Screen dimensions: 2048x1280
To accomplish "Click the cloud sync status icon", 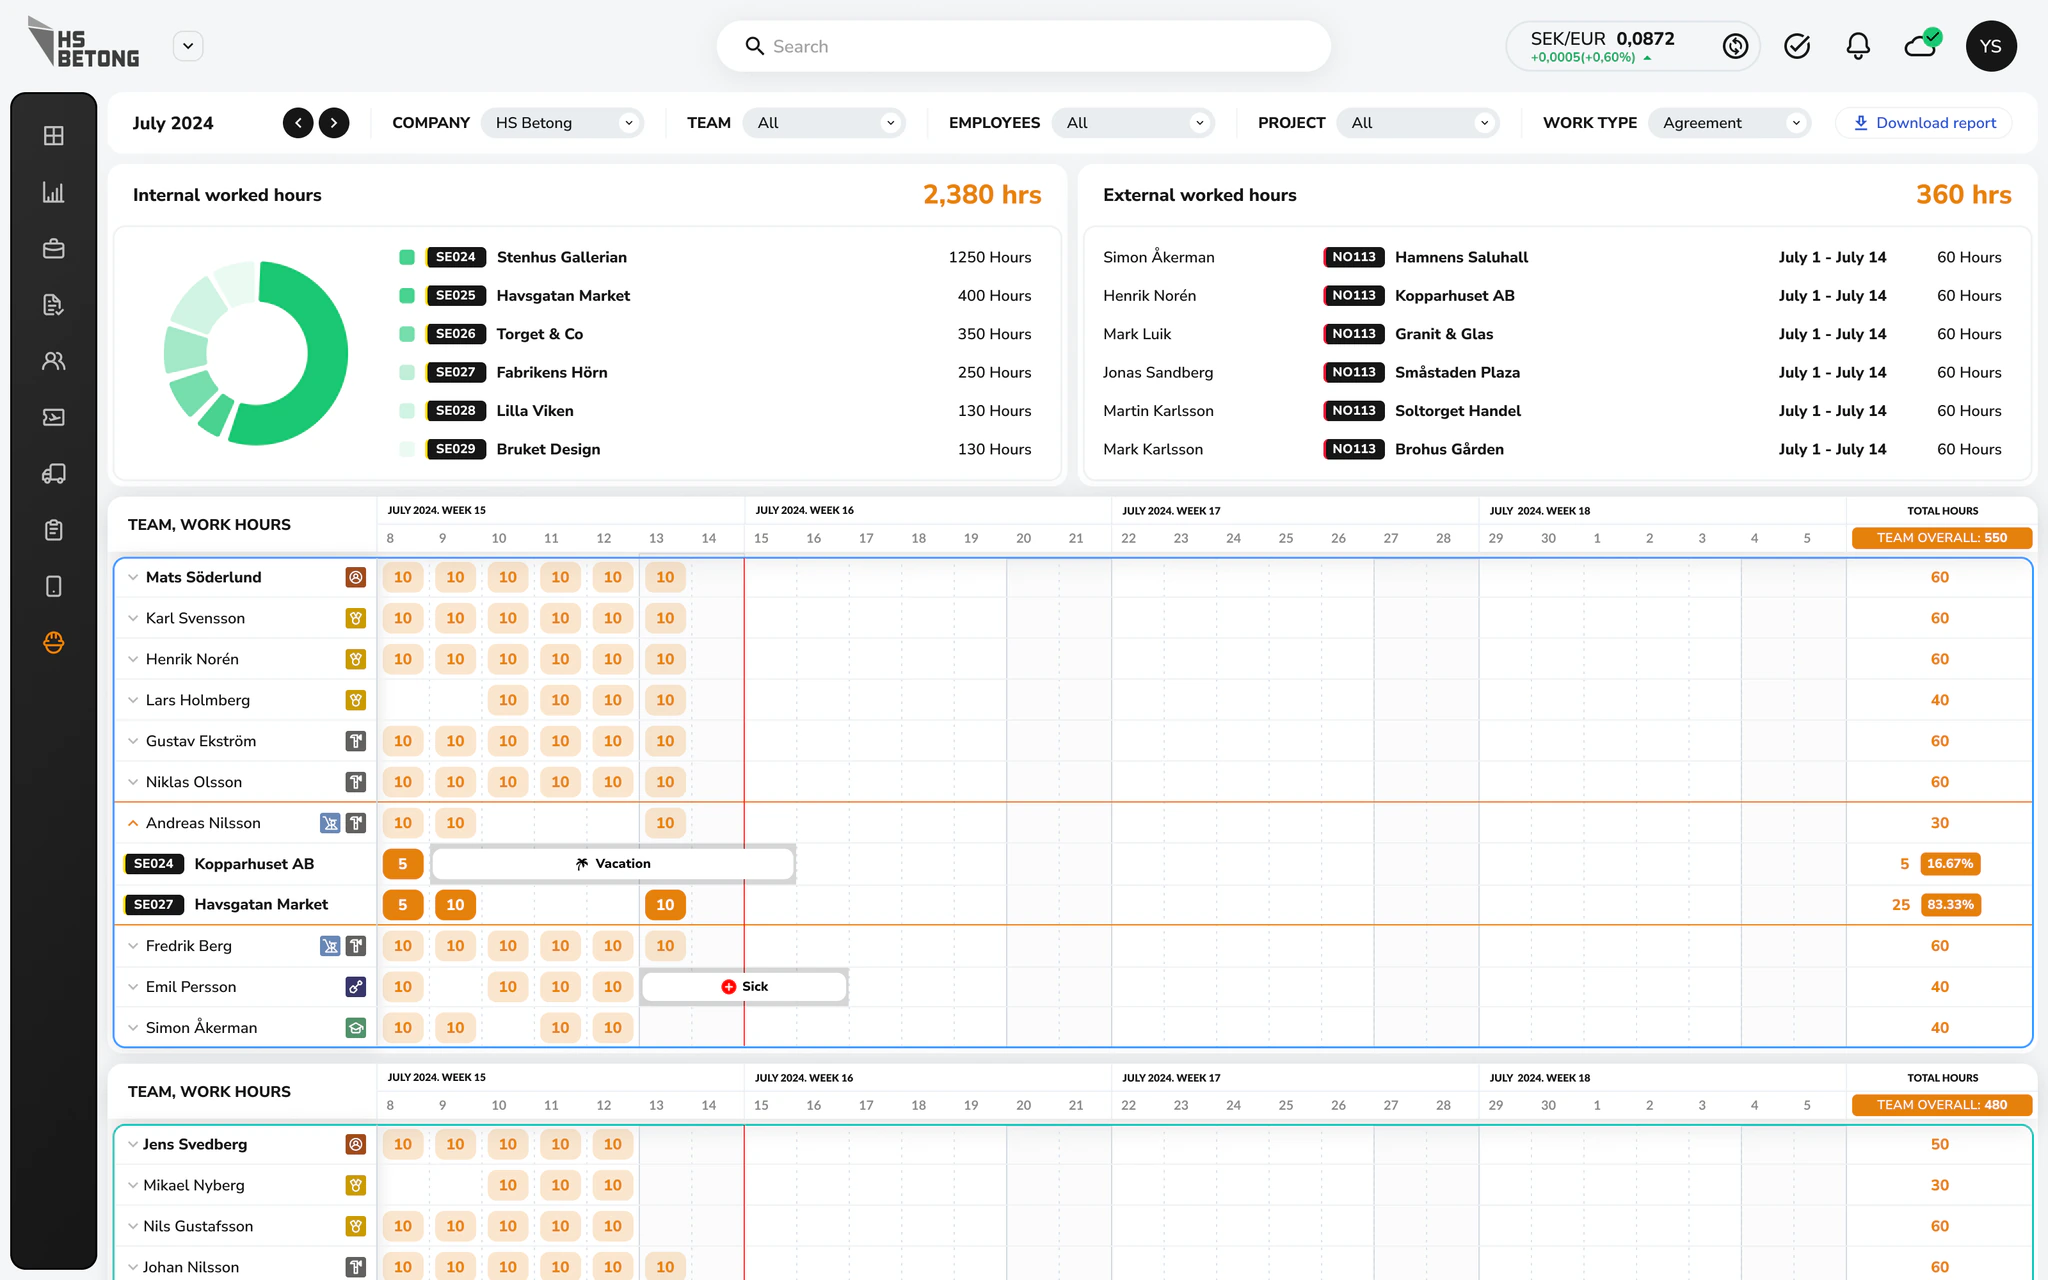I will pyautogui.click(x=1921, y=44).
